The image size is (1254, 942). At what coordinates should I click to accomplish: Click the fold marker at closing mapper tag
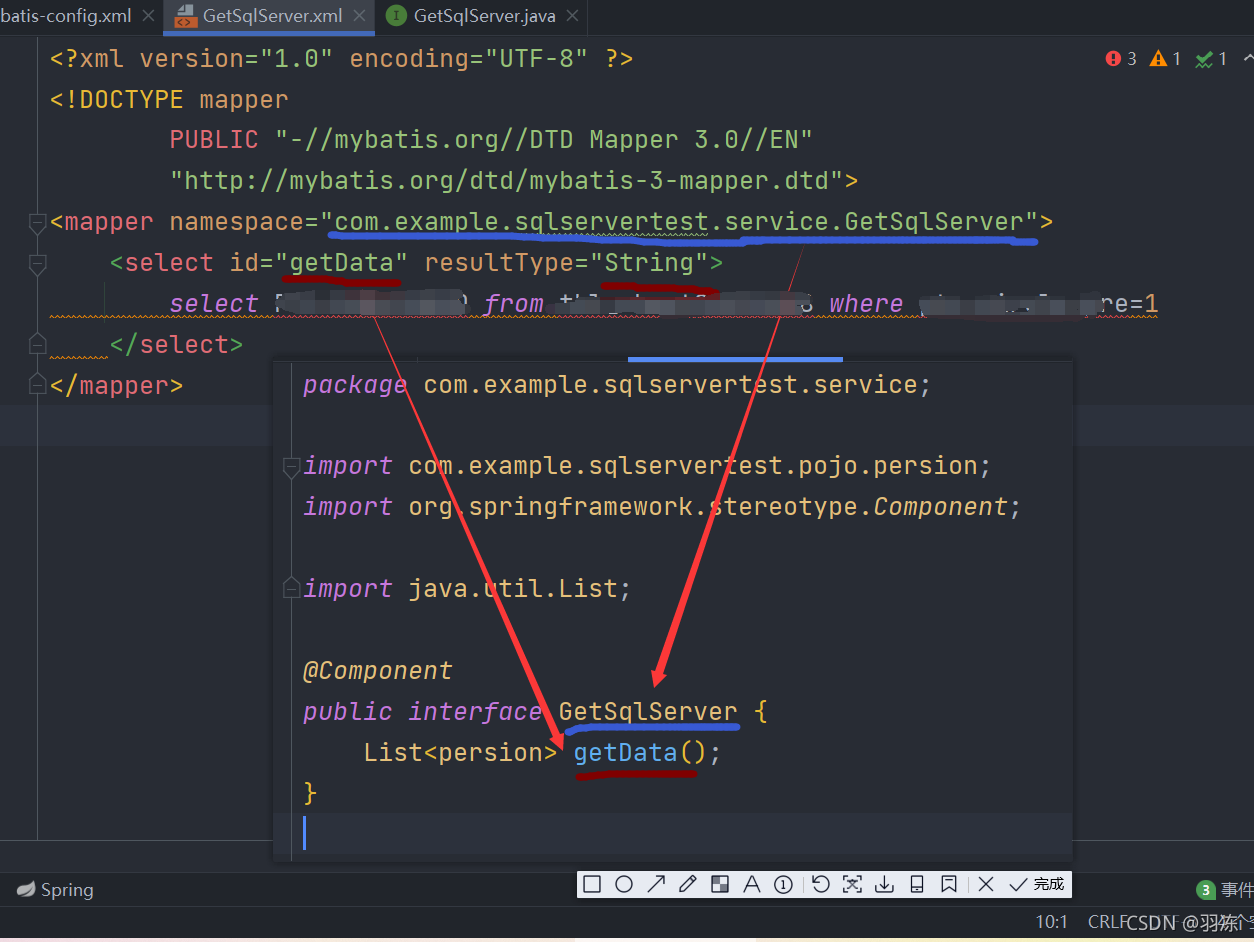(37, 385)
